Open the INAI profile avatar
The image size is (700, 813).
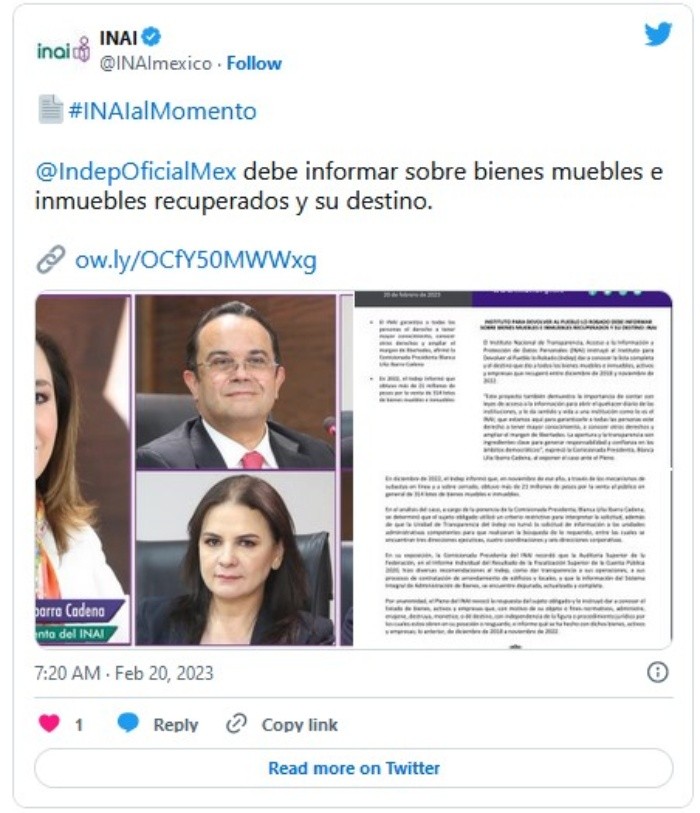click(63, 50)
